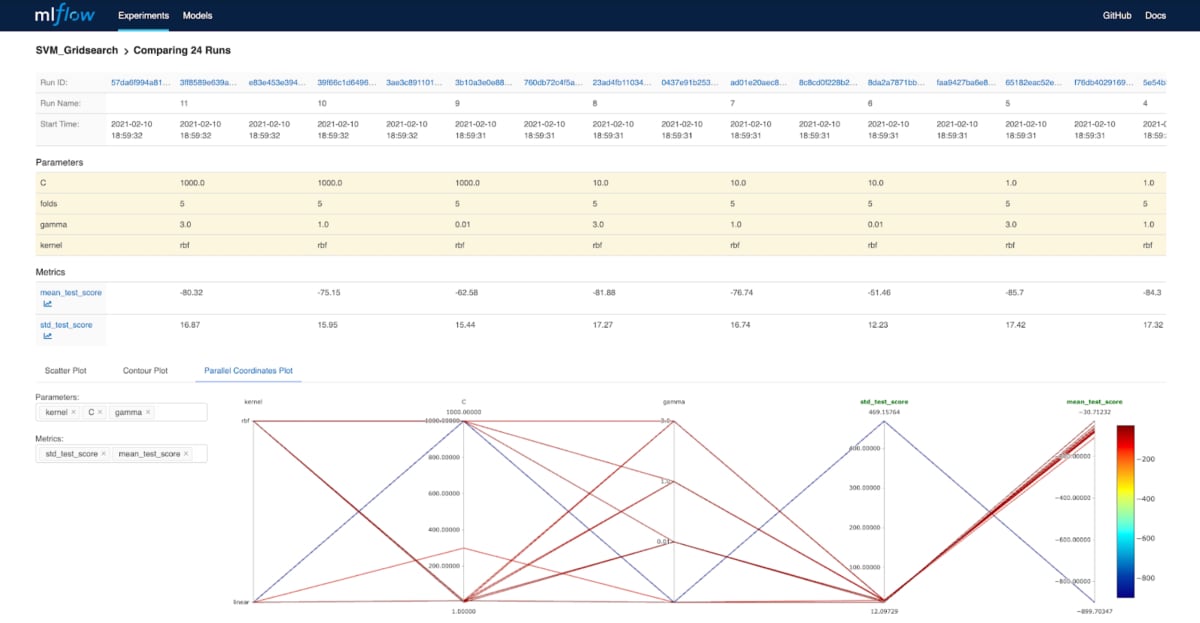The height and width of the screenshot is (623, 1200).
Task: Remove the std_test_score metric tag
Action: coord(103,454)
